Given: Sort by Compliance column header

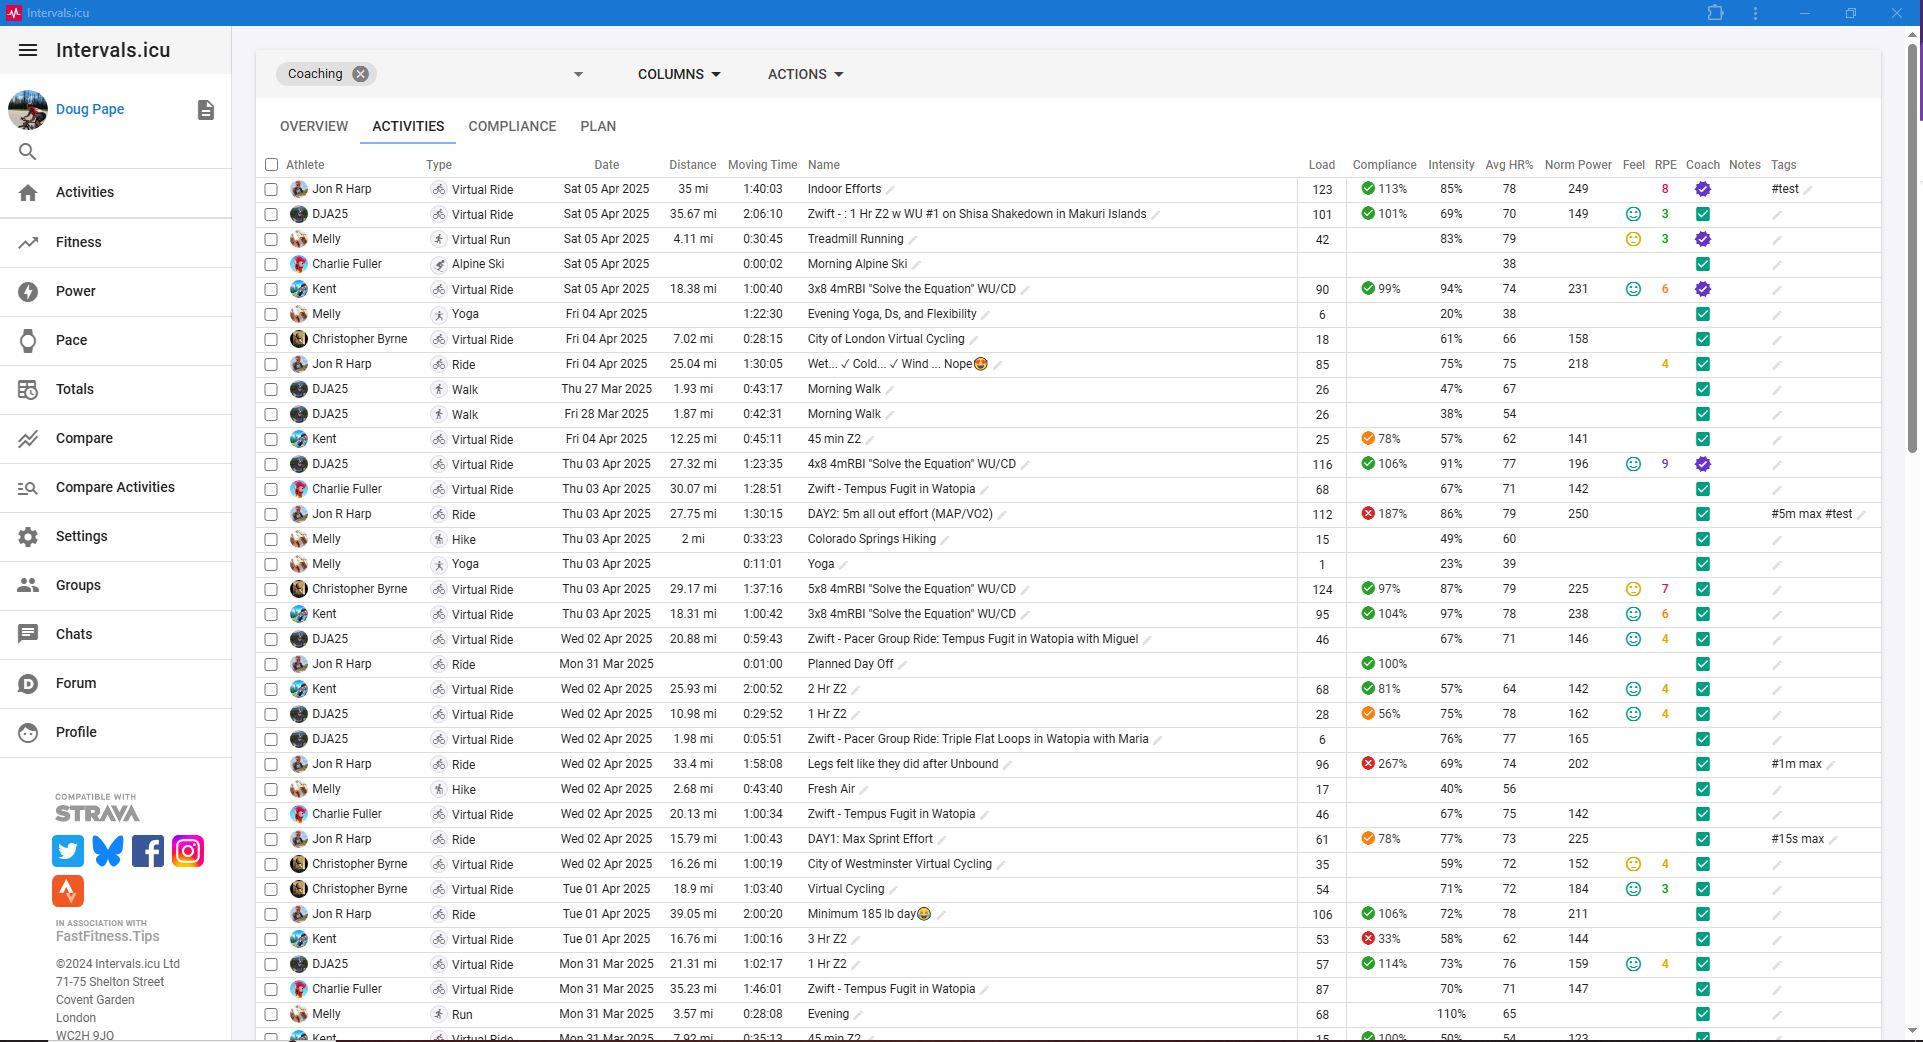Looking at the screenshot, I should pos(1384,165).
